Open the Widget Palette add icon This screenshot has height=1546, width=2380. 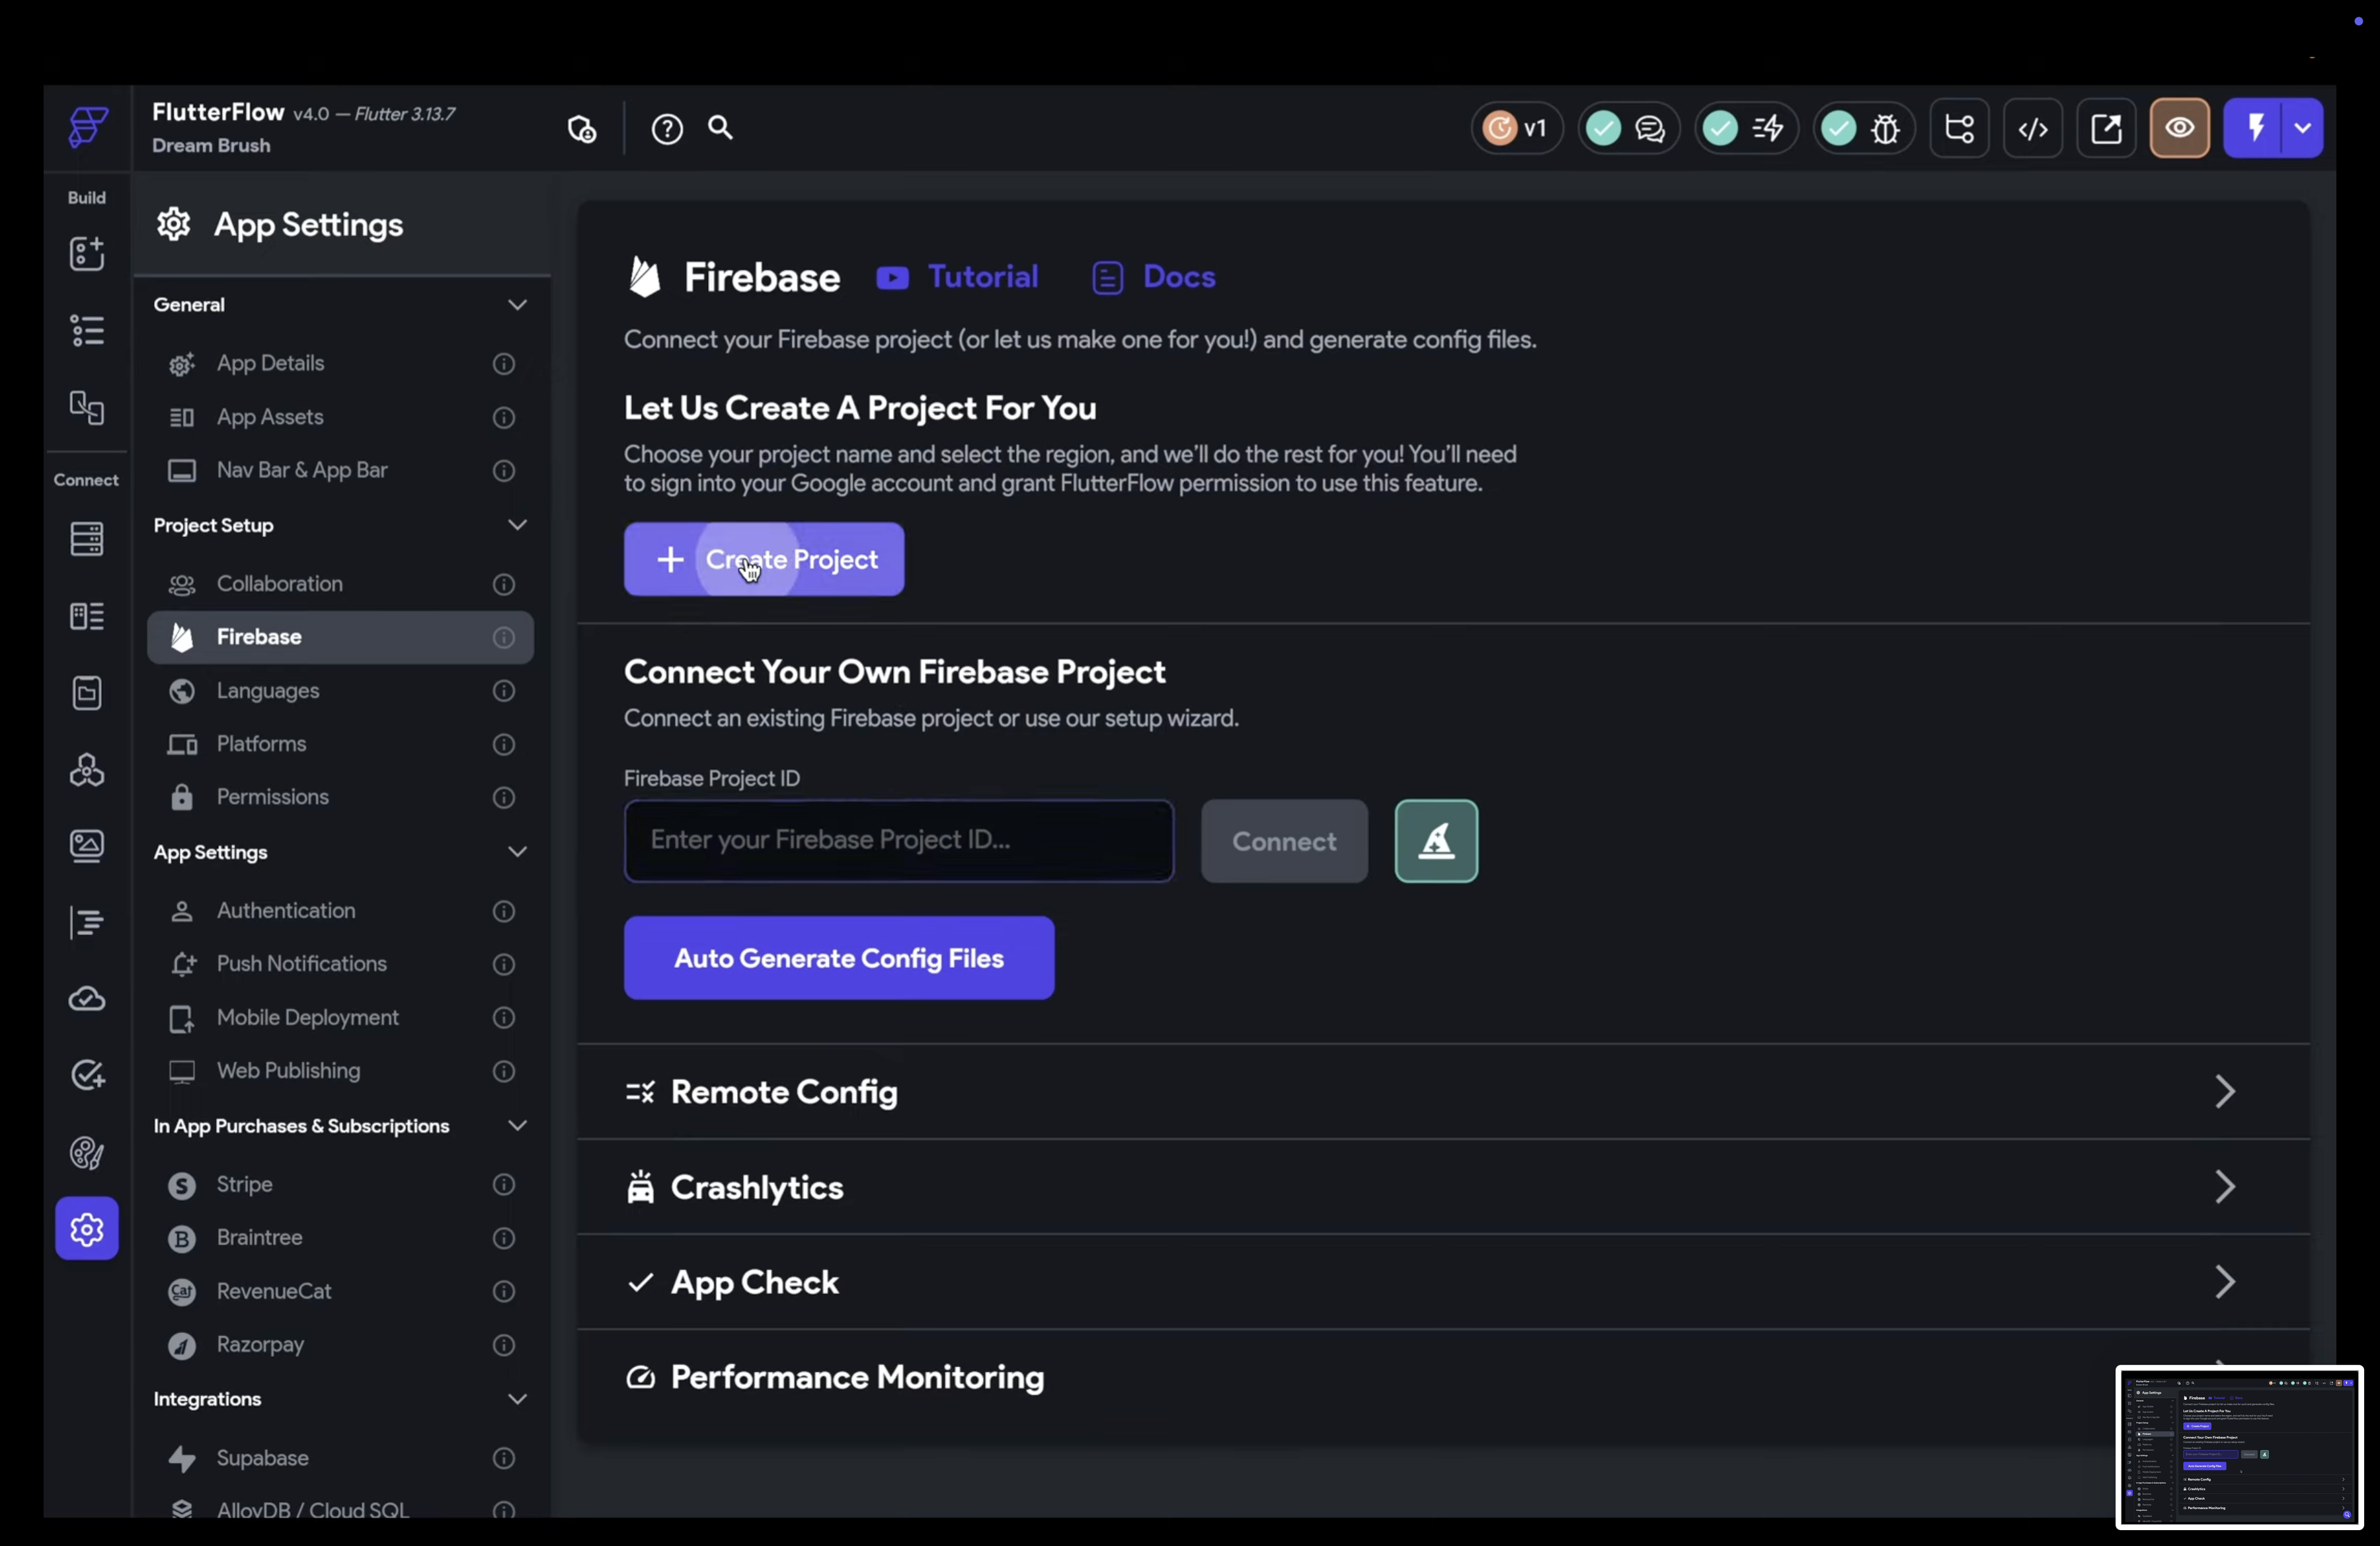point(87,253)
